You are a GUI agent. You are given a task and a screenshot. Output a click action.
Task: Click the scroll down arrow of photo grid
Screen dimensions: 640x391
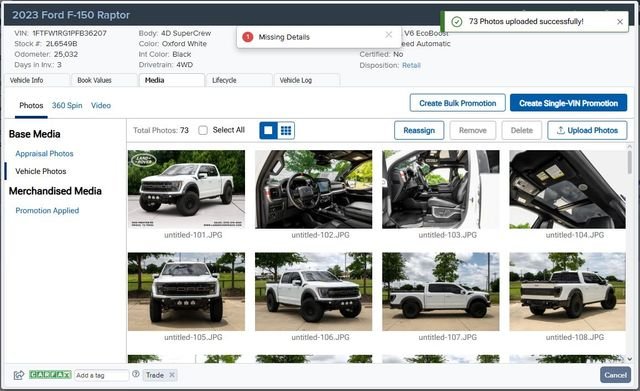pos(630,359)
